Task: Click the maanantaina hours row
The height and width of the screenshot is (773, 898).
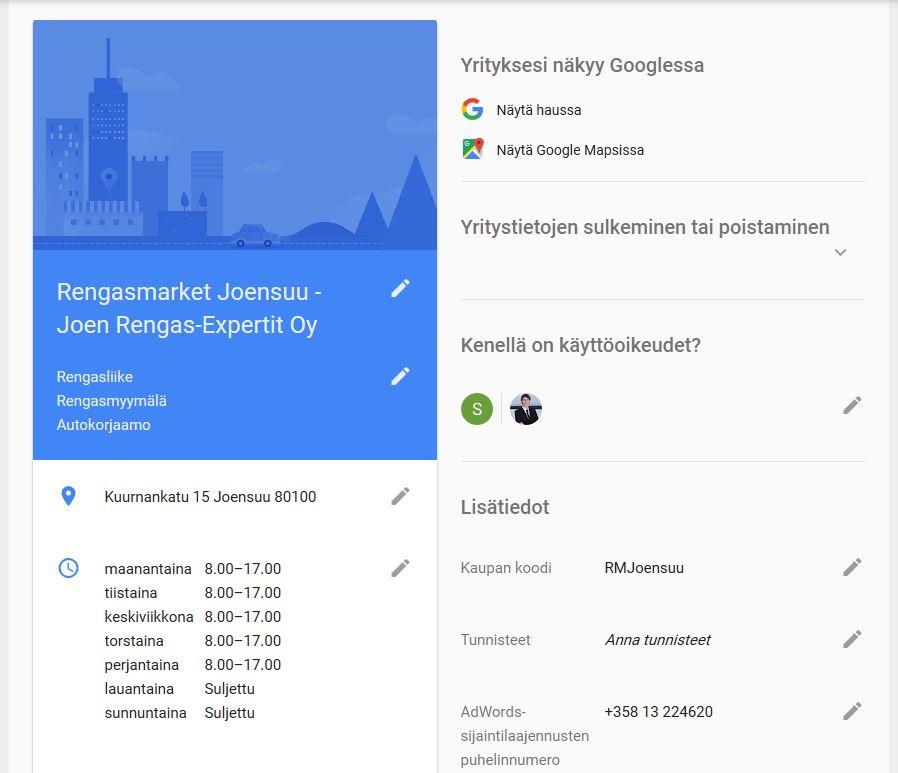Action: 192,569
